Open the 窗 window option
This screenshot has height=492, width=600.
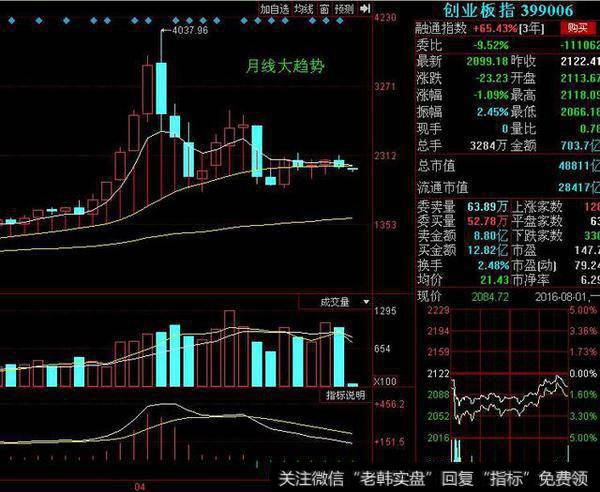324,9
